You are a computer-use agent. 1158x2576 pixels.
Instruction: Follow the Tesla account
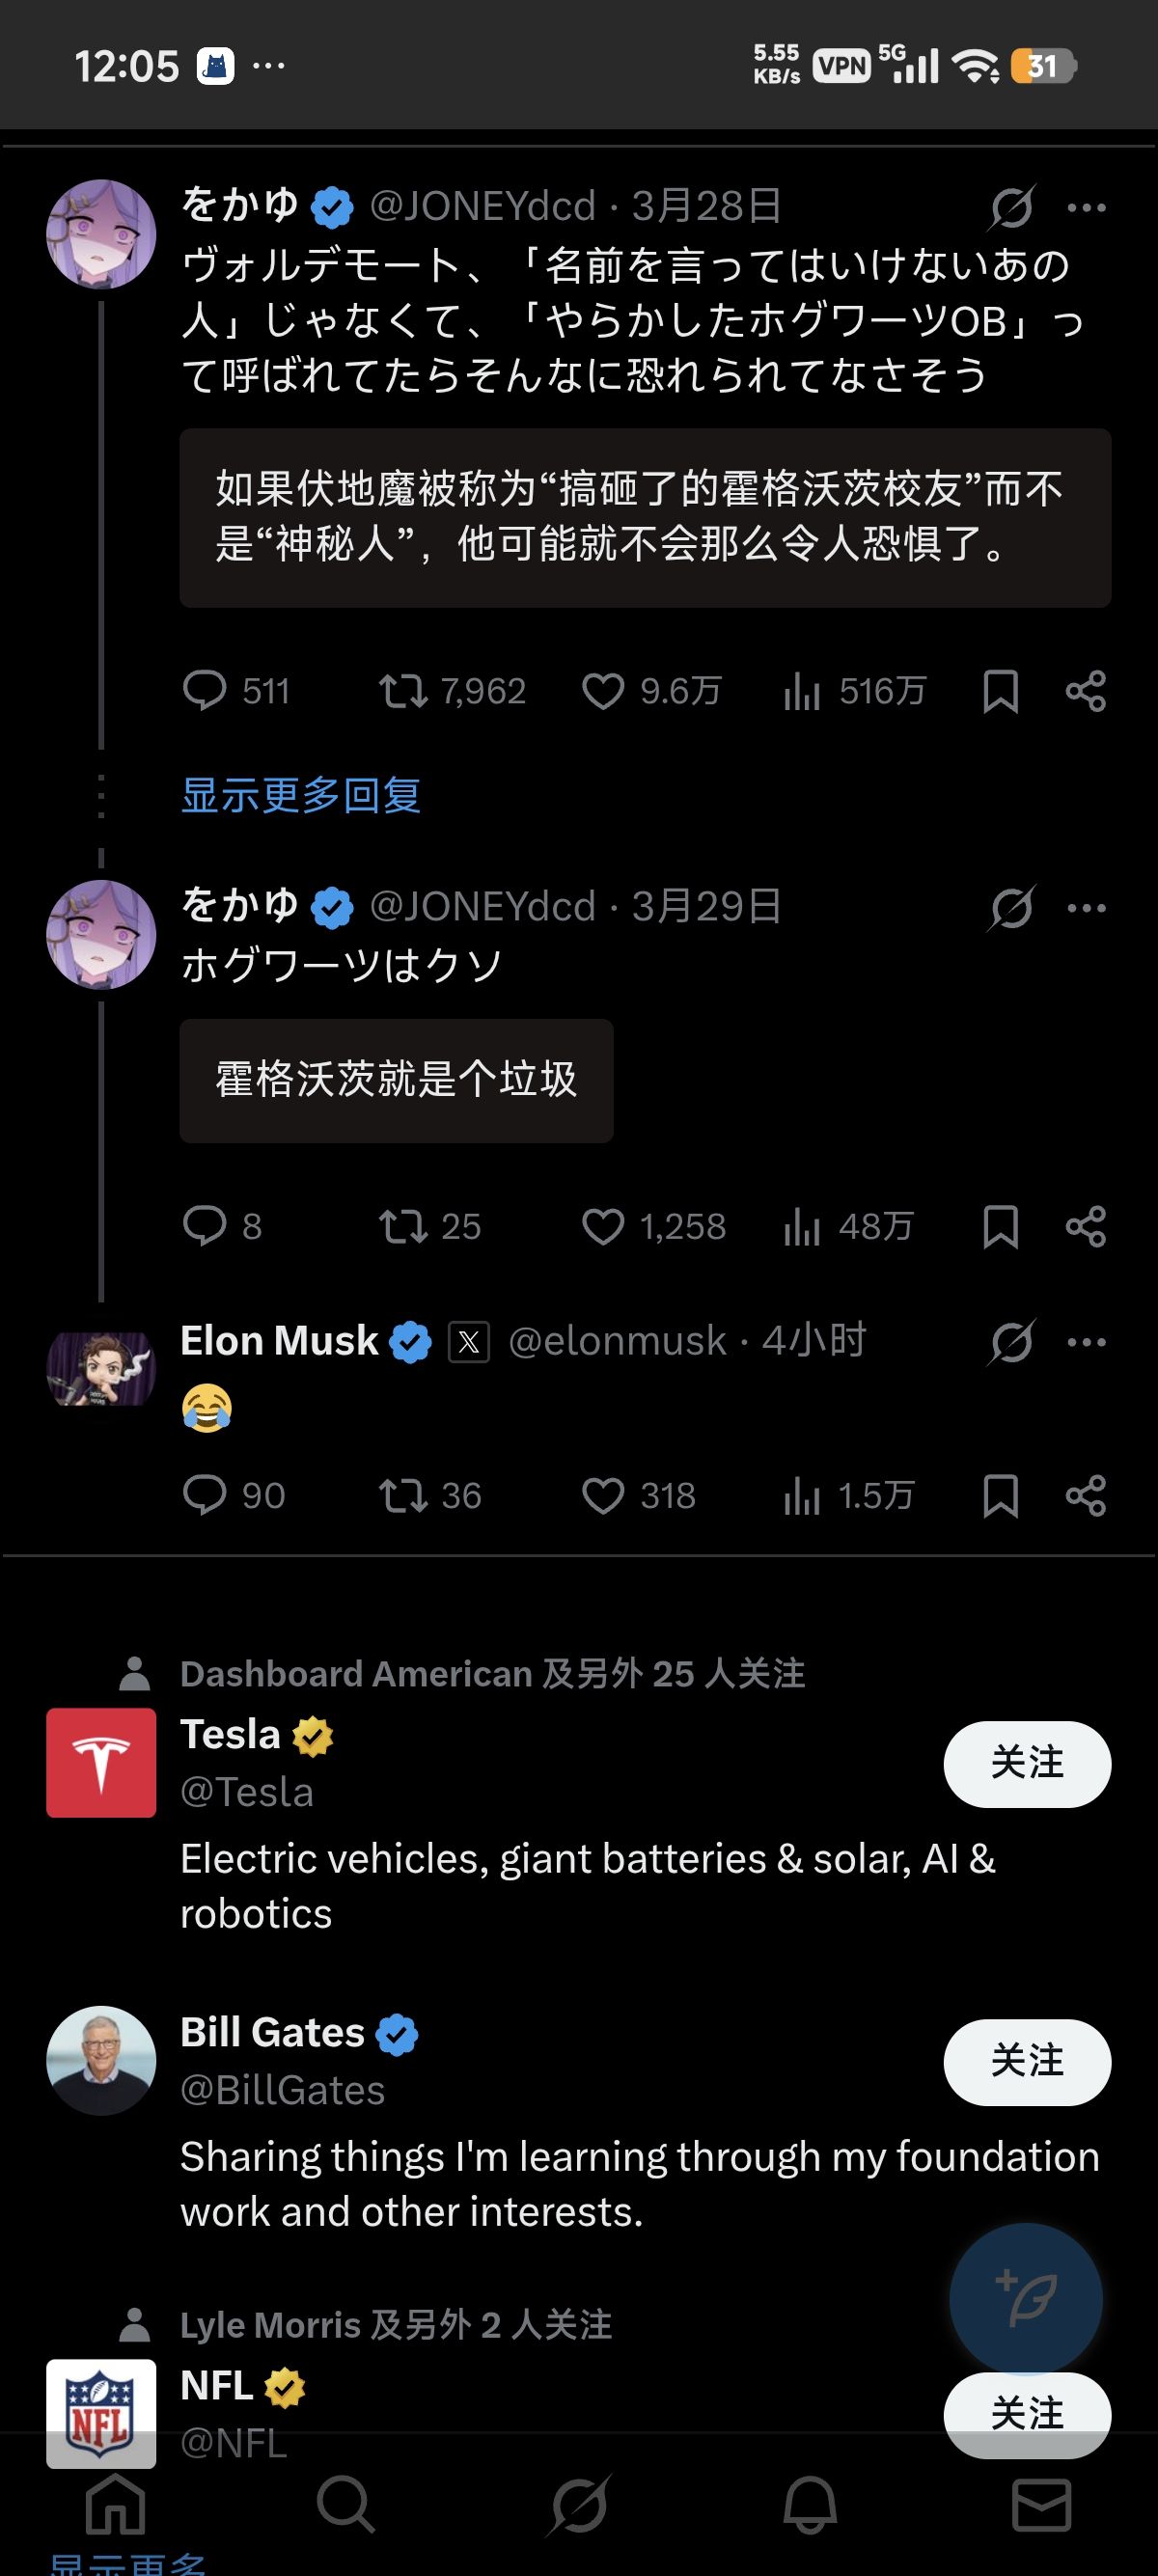coord(1027,1764)
